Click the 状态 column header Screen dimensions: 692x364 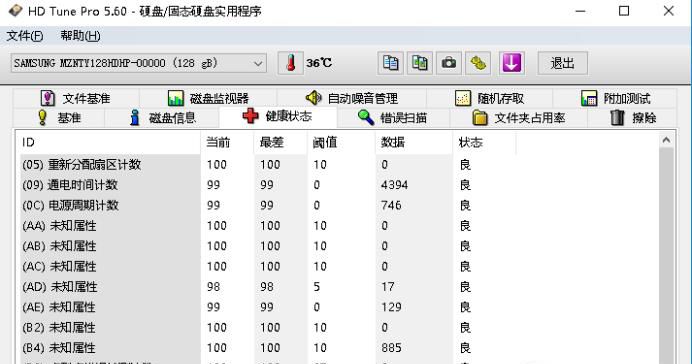(x=484, y=142)
